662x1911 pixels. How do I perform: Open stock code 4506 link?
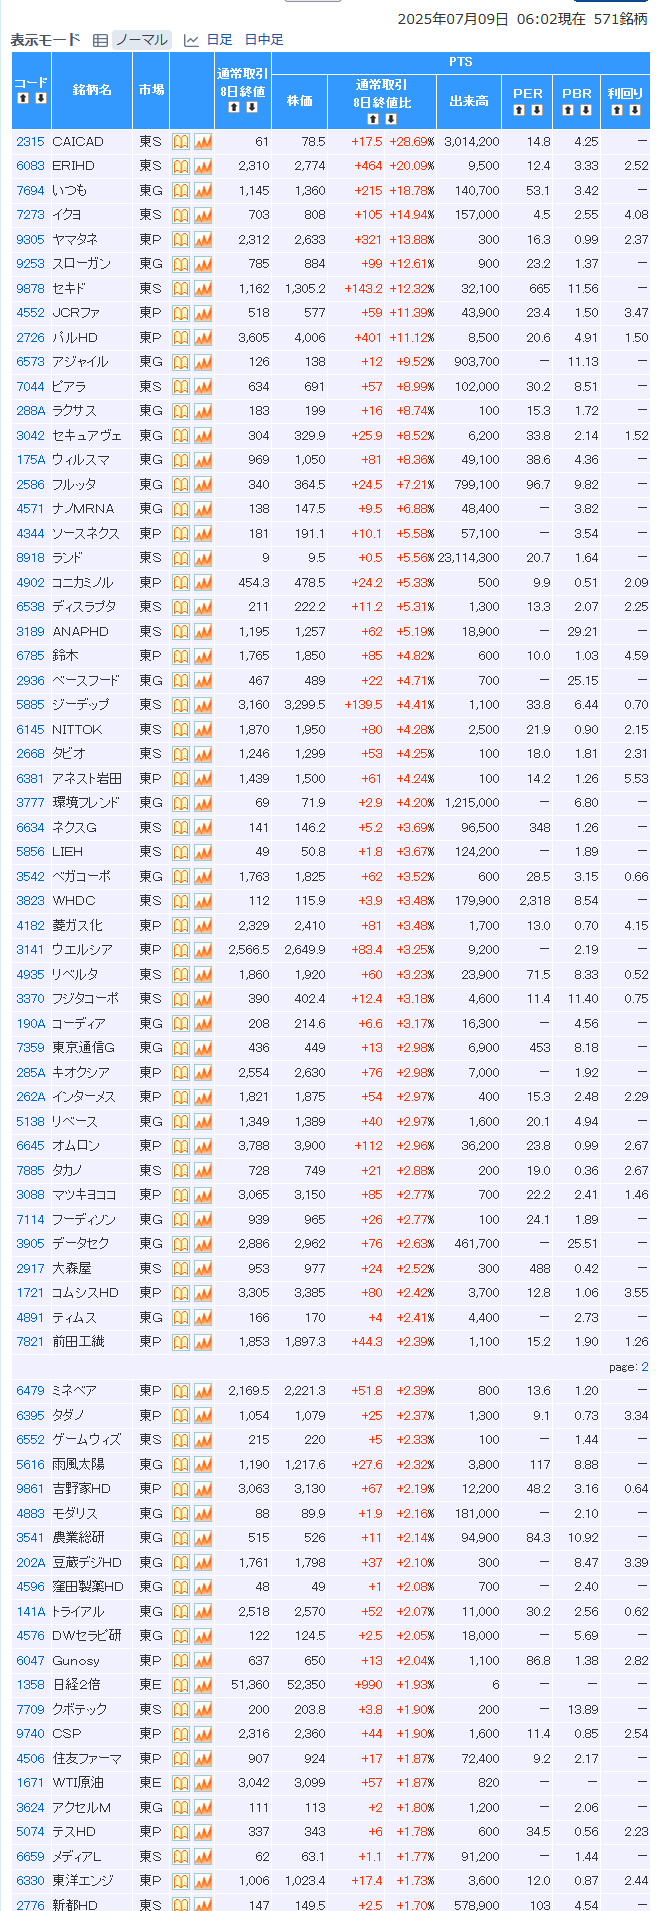click(x=30, y=1759)
